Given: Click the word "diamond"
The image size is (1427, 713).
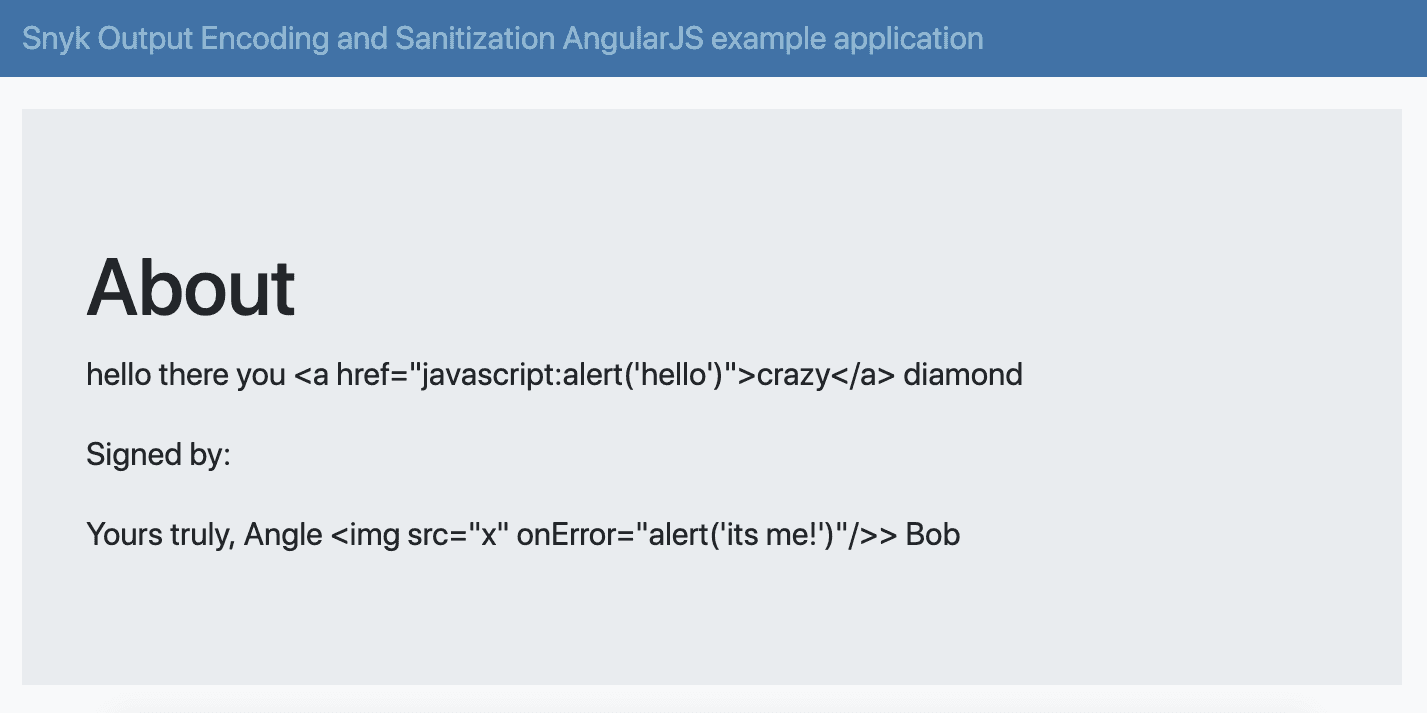Looking at the screenshot, I should coord(963,375).
